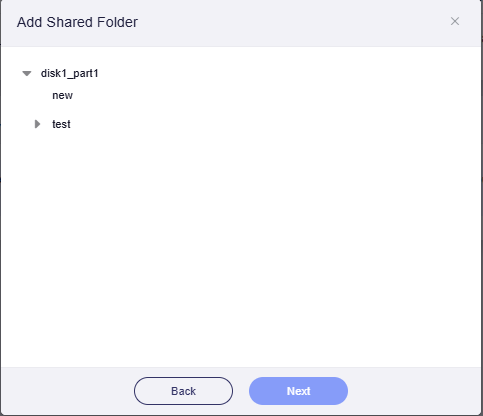Show subfolders of the test folder

pyautogui.click(x=37, y=124)
